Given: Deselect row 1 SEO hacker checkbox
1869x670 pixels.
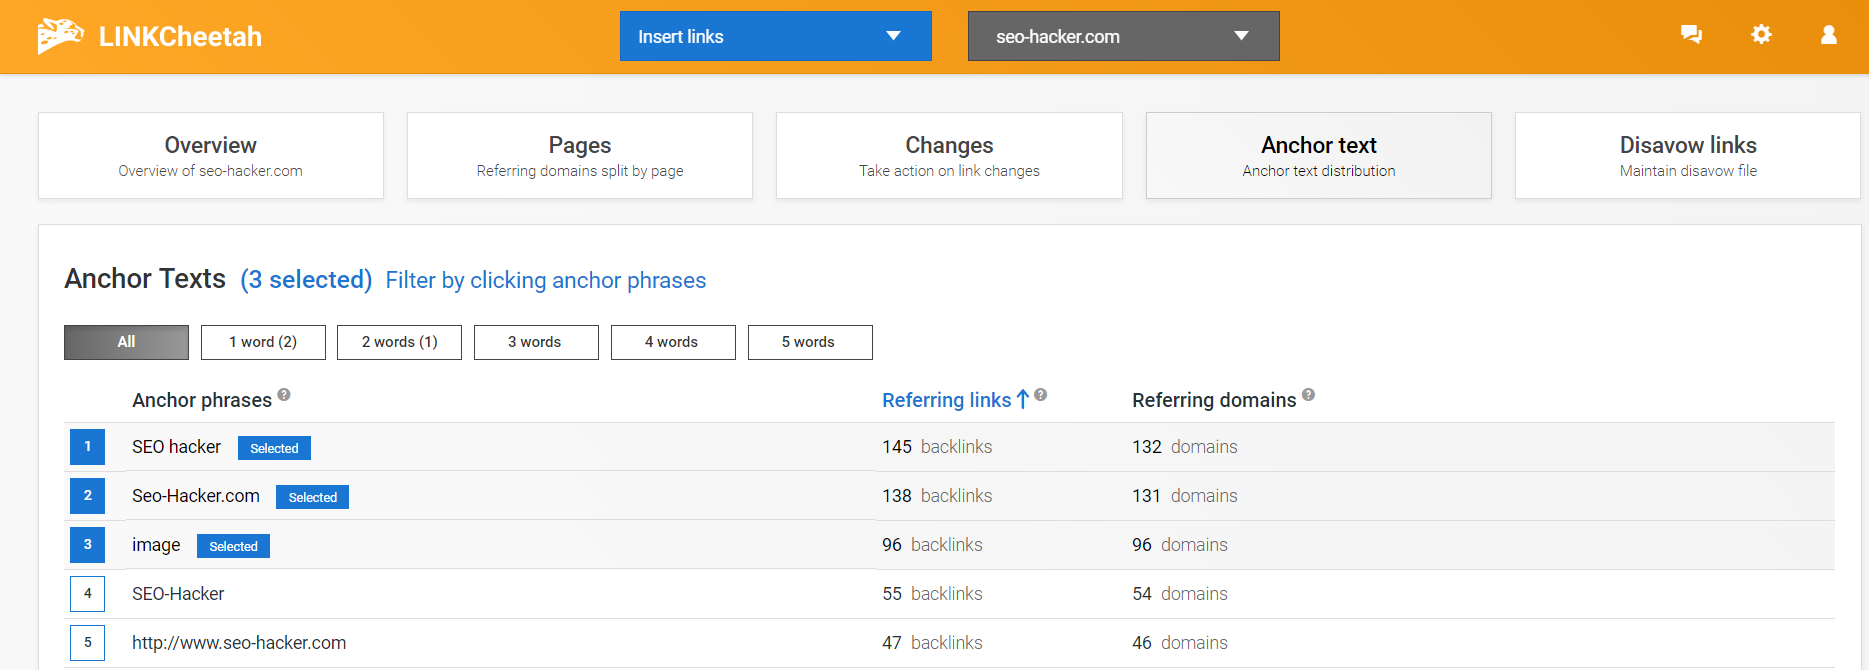Looking at the screenshot, I should [87, 447].
